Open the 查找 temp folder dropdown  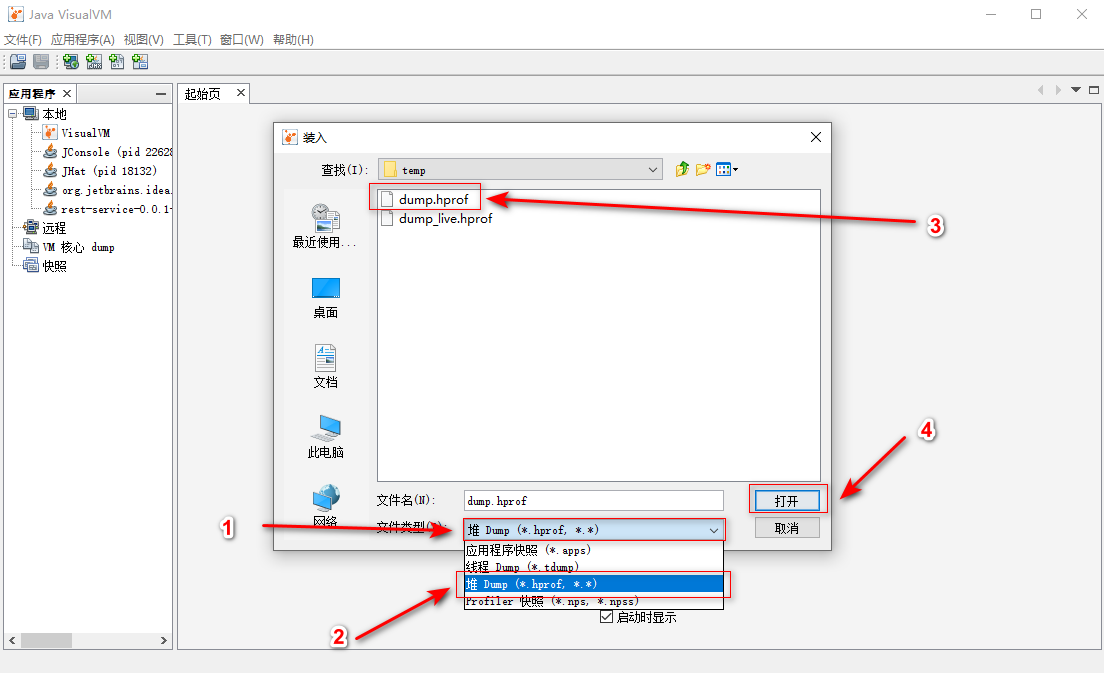pyautogui.click(x=520, y=170)
